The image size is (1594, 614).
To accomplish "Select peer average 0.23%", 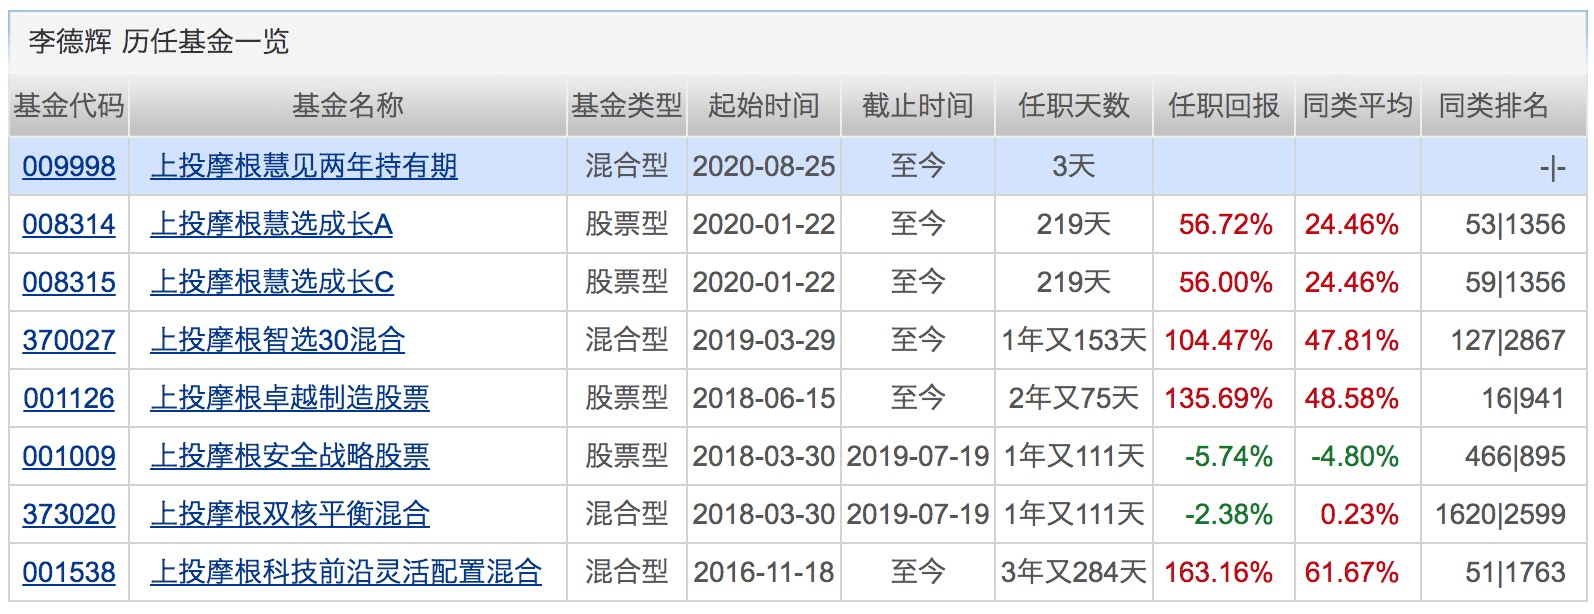I will pos(1360,514).
